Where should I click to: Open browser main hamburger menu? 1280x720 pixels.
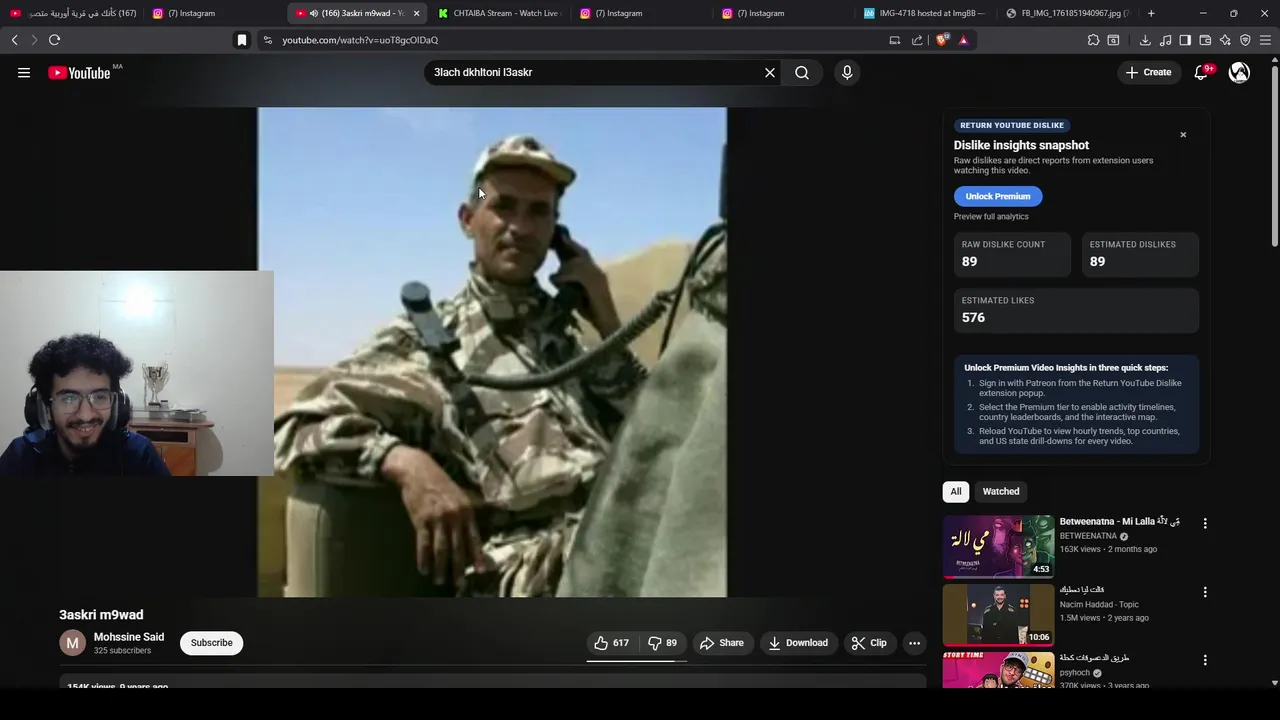click(1265, 40)
